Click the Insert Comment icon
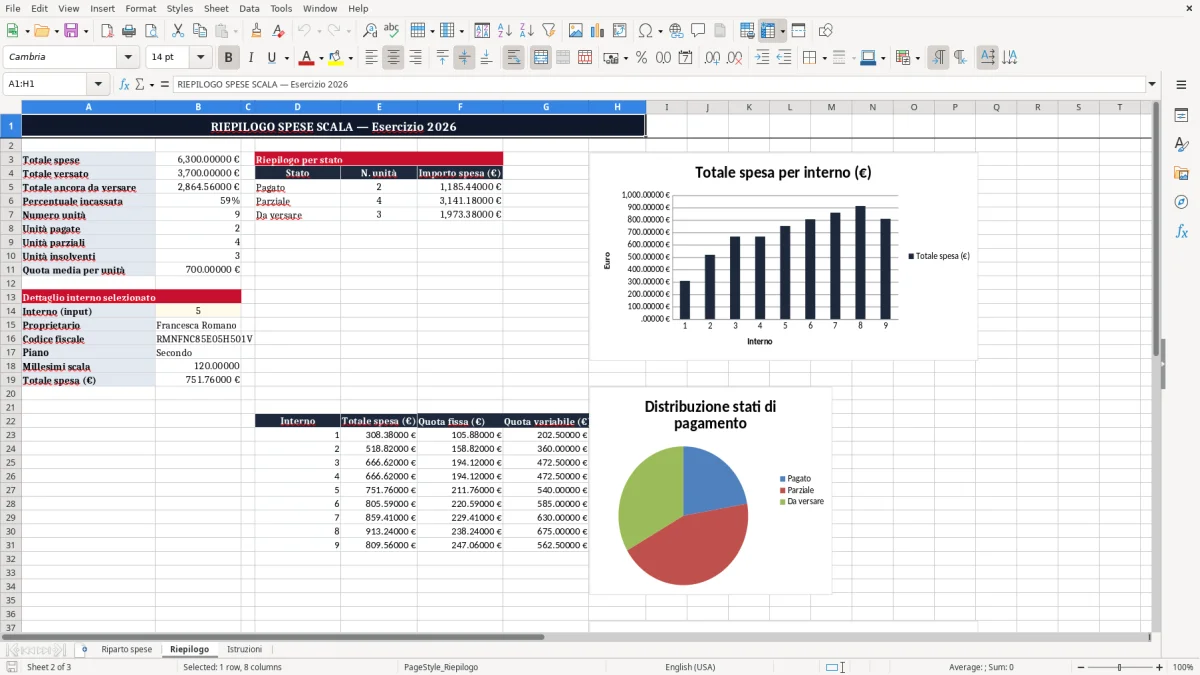This screenshot has height=675, width=1200. [x=698, y=31]
